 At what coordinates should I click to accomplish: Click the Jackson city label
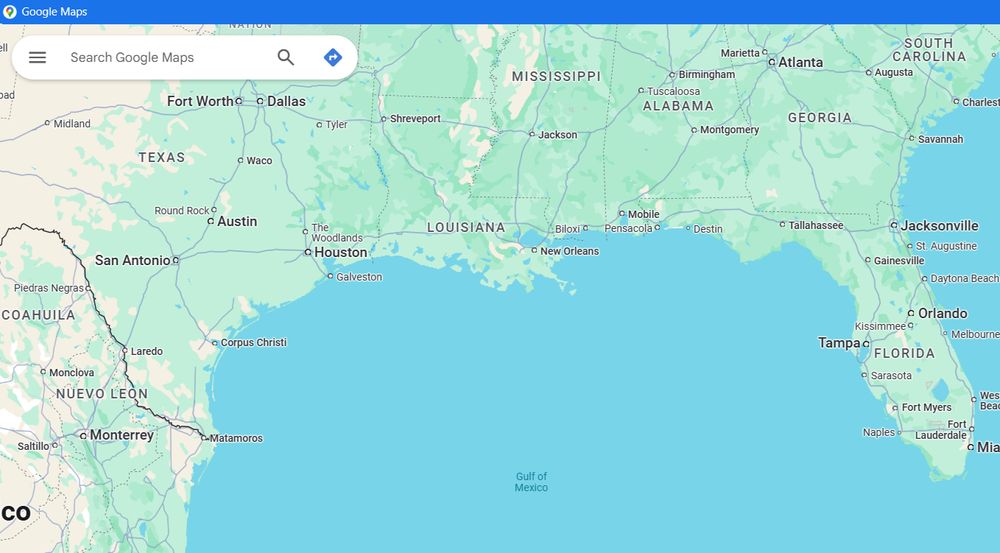557,135
